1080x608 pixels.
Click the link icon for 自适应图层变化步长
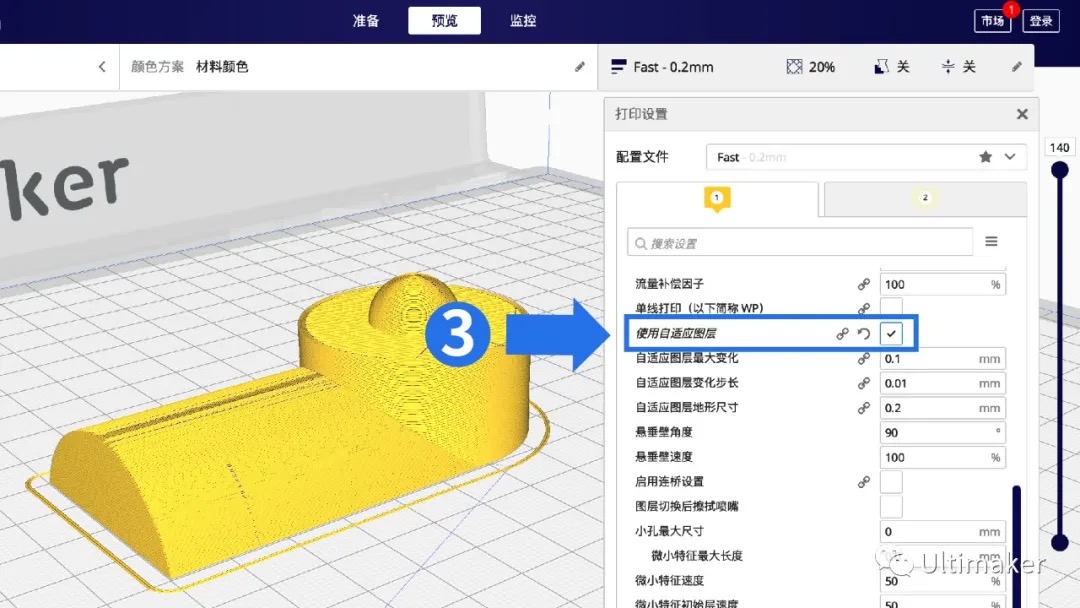click(864, 384)
